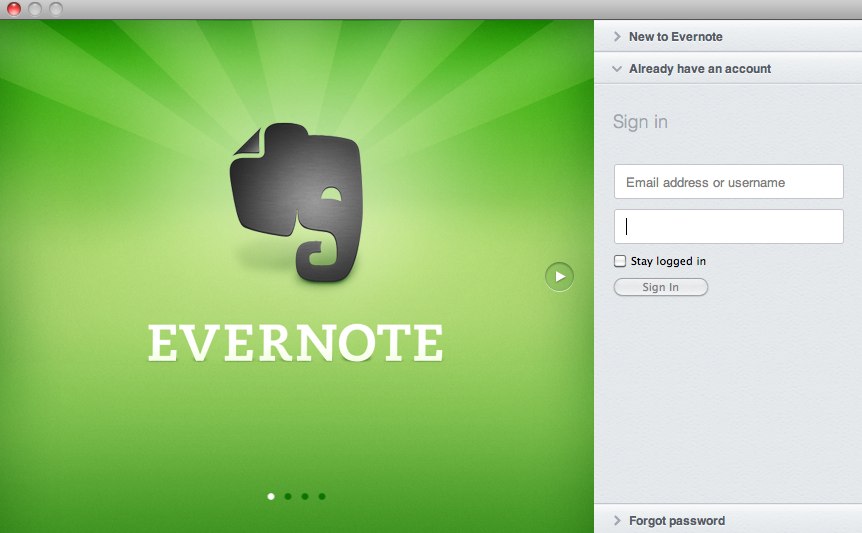Click the window minimize button
The width and height of the screenshot is (862, 533).
point(35,9)
